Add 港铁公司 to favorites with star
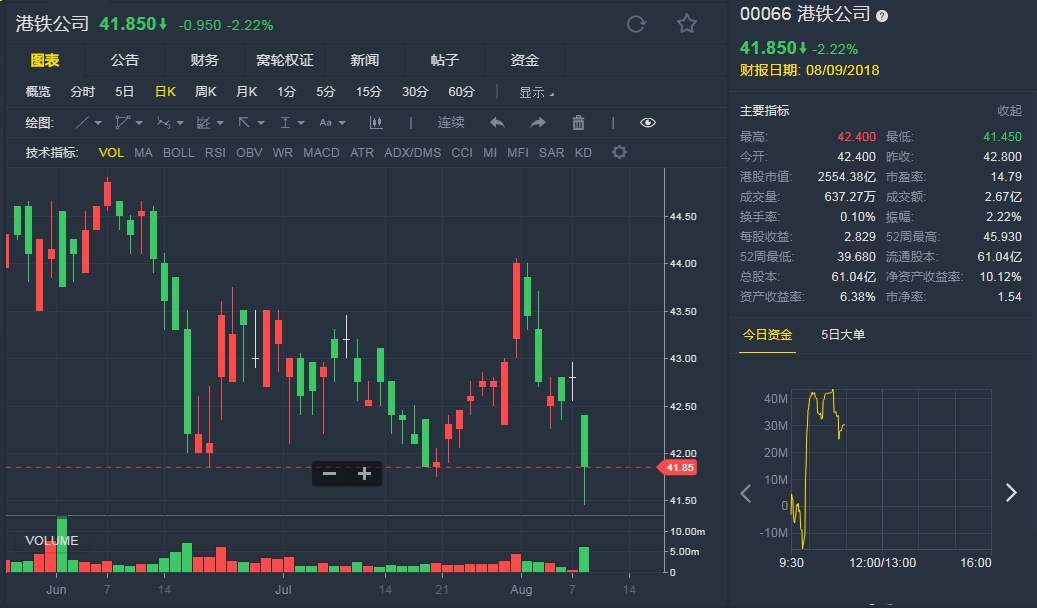The height and width of the screenshot is (608, 1037). click(687, 24)
